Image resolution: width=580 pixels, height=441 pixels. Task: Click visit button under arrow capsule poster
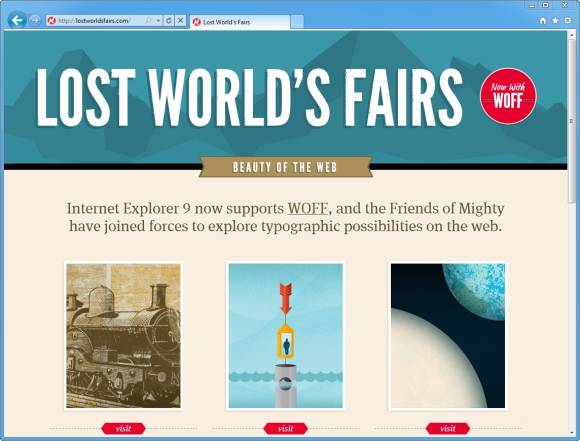tap(286, 428)
